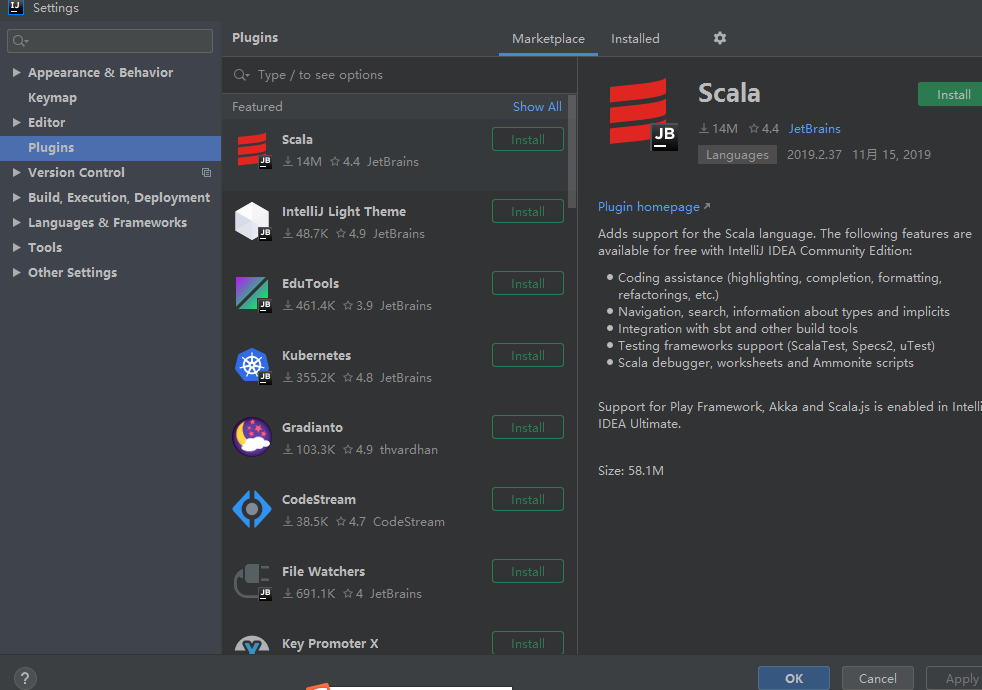Click the IntelliJ IDEA title bar icon
Viewport: 982px width, 690px height.
[16, 7]
